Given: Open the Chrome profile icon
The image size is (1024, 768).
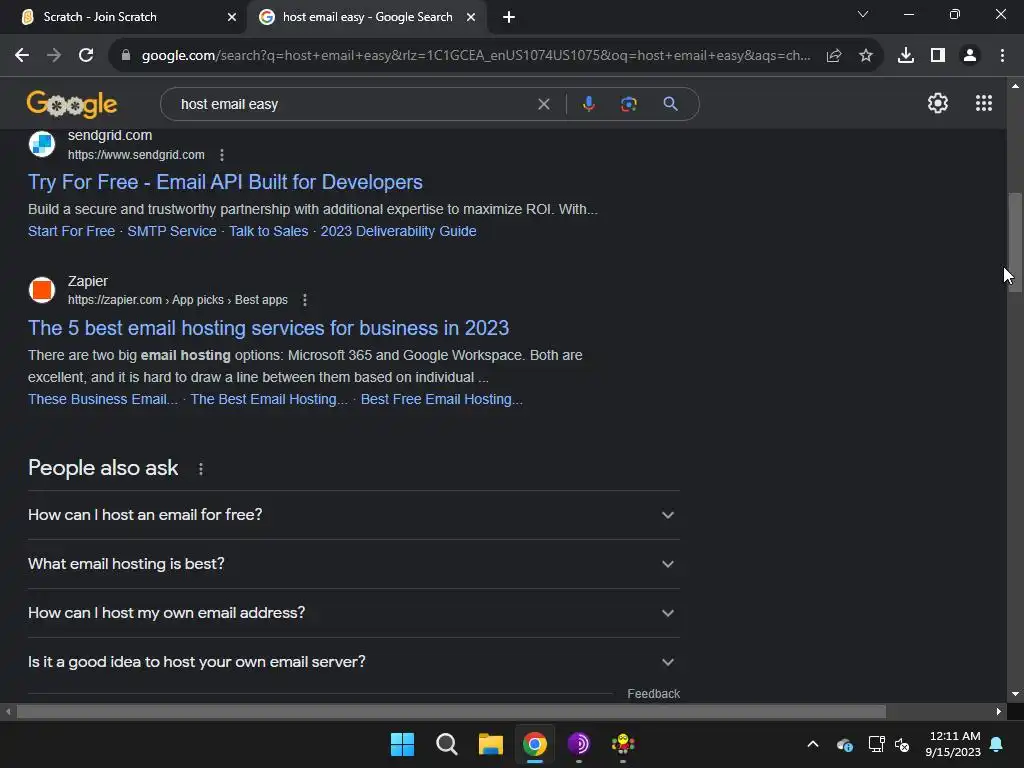Looking at the screenshot, I should (x=970, y=56).
